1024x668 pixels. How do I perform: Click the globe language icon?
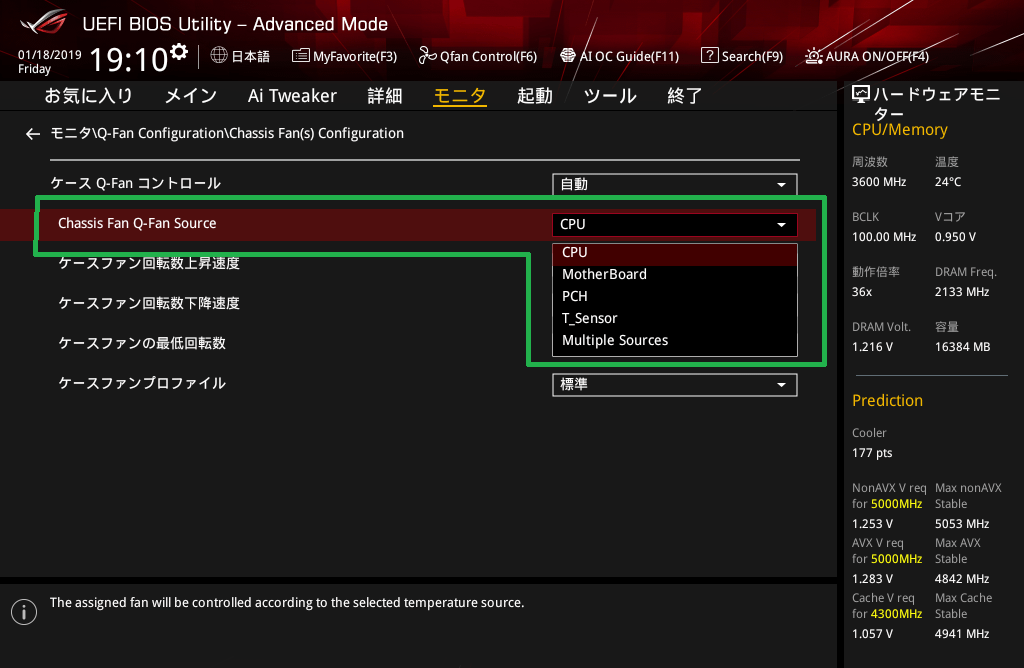[219, 56]
